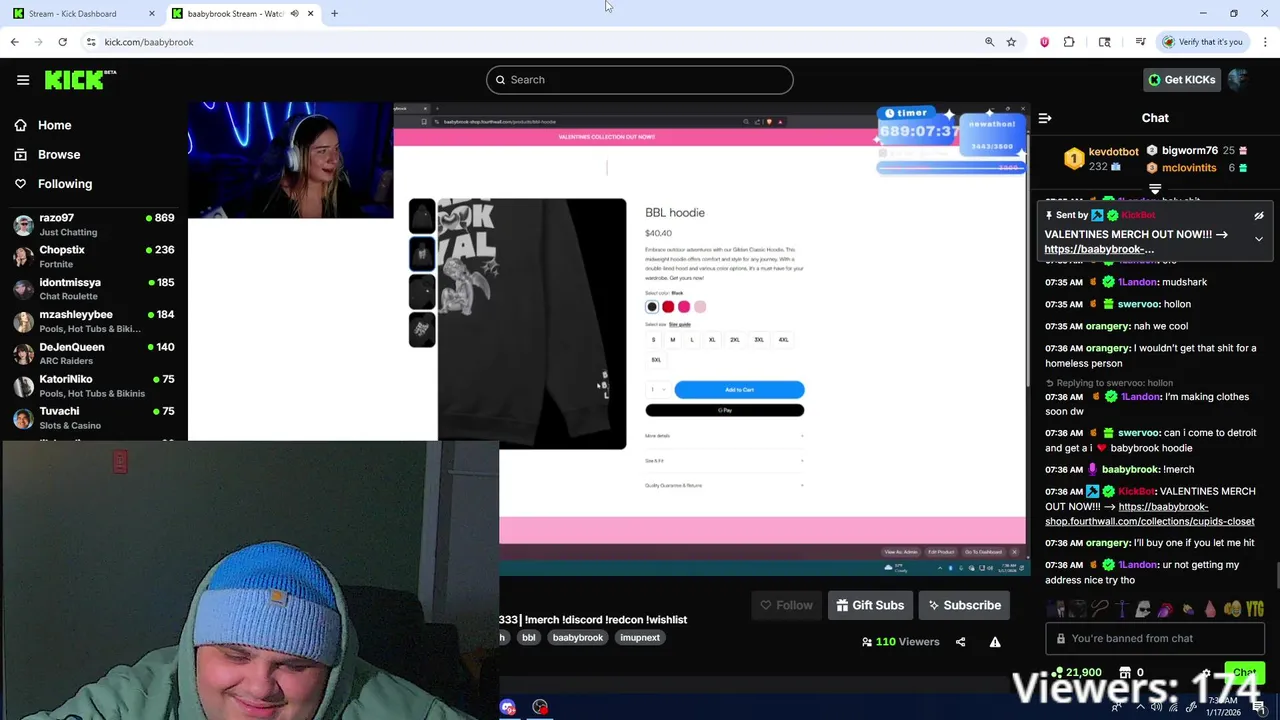Click the Follow button

pyautogui.click(x=786, y=605)
